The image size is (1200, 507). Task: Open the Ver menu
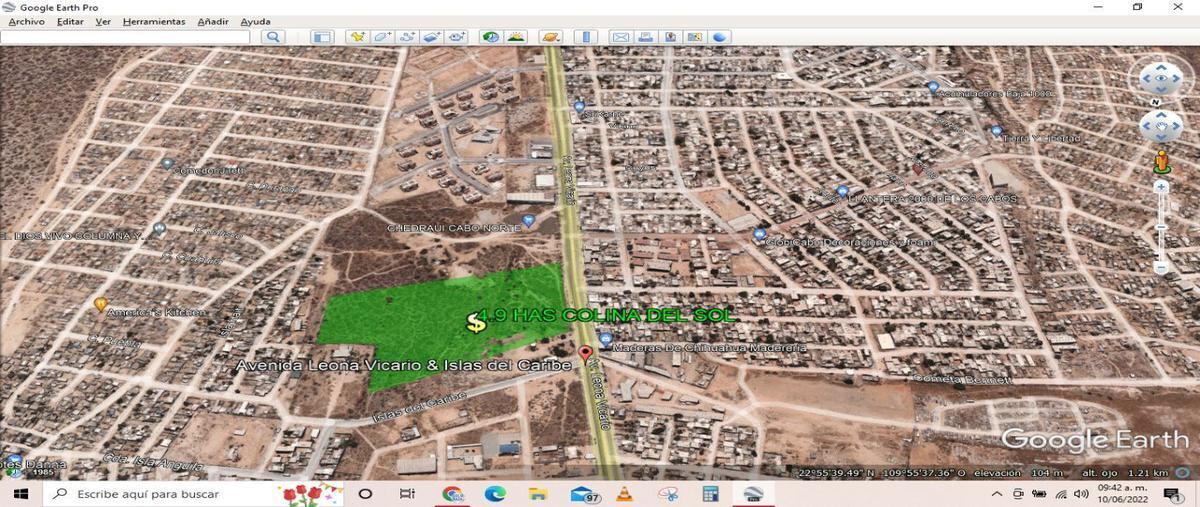103,21
